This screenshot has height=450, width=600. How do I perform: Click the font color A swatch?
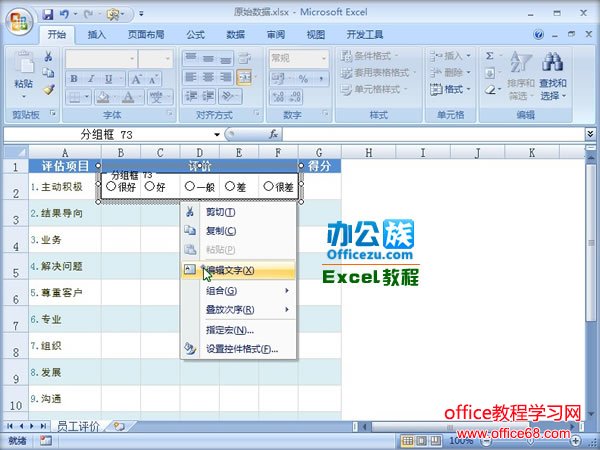pos(128,98)
